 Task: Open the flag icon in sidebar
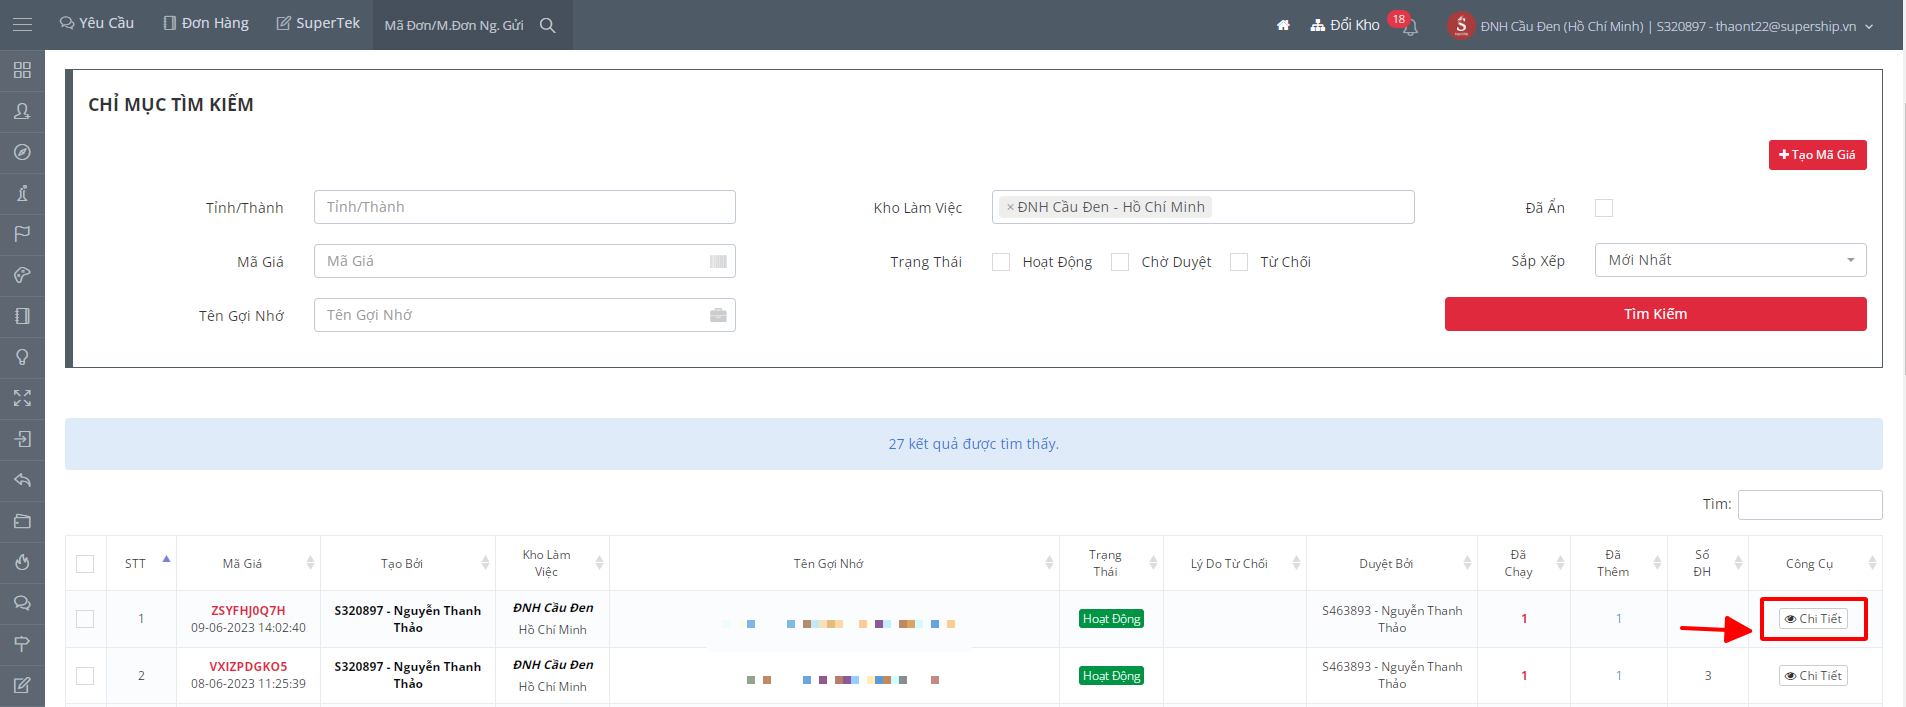tap(22, 234)
